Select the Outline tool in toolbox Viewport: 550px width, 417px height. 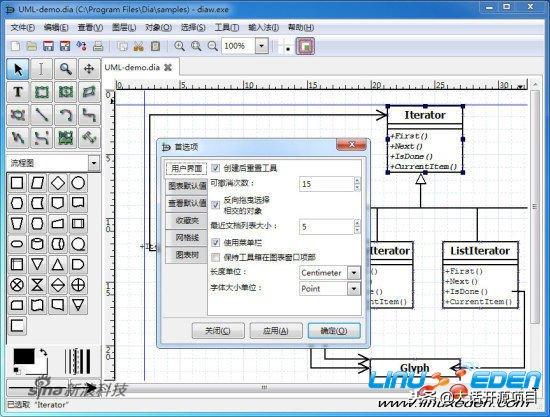coord(89,138)
